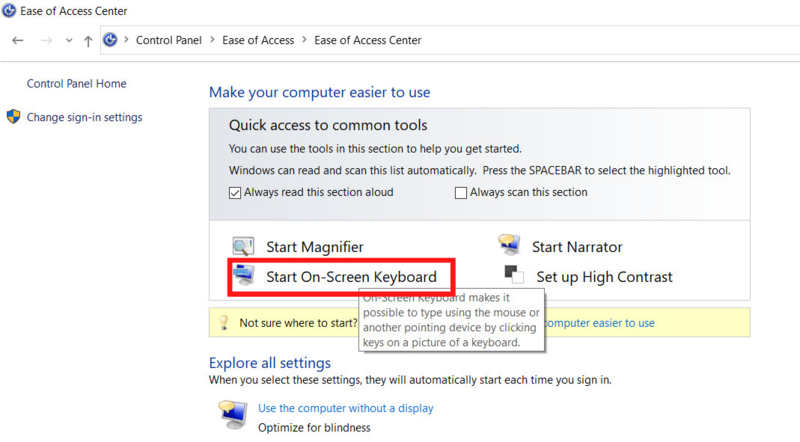
Task: Click the Magnifier icon
Action: pyautogui.click(x=243, y=247)
